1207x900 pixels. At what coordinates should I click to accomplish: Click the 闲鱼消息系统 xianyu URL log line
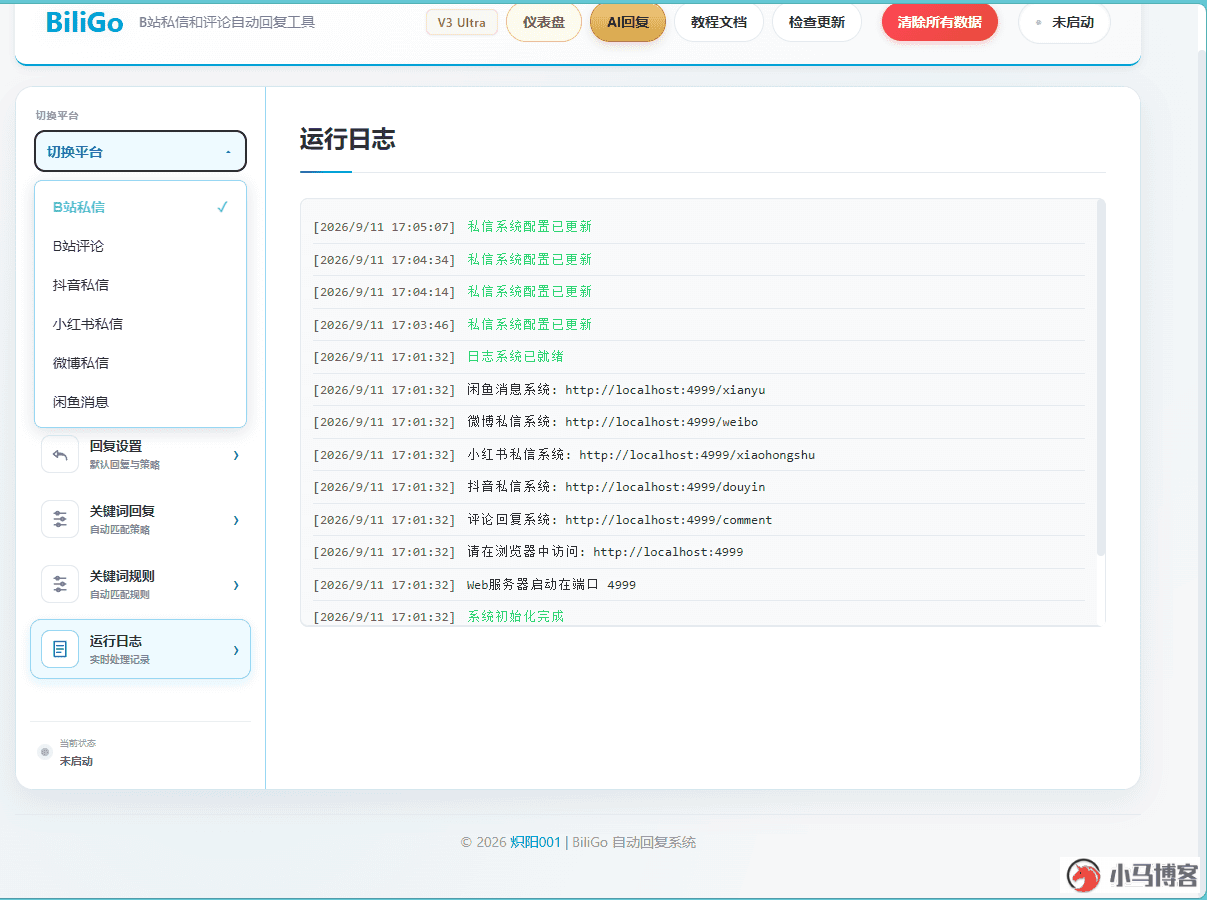coord(699,390)
